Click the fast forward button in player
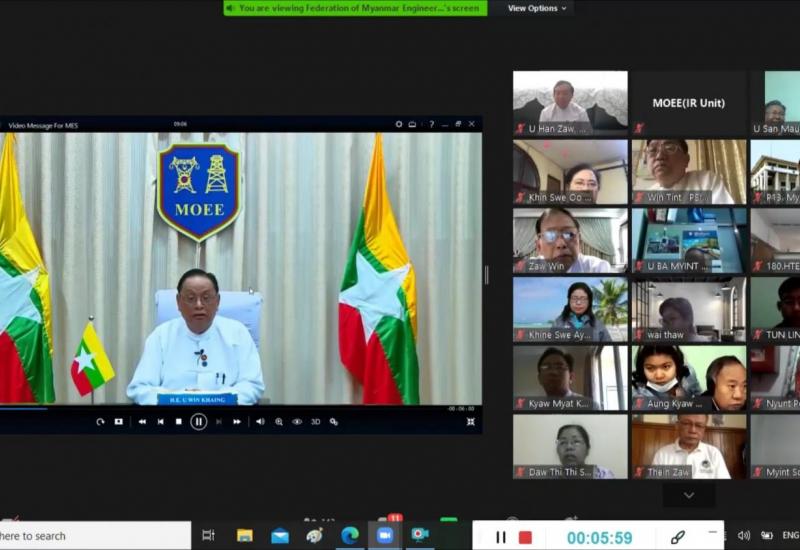Viewport: 800px width, 550px height. (237, 422)
